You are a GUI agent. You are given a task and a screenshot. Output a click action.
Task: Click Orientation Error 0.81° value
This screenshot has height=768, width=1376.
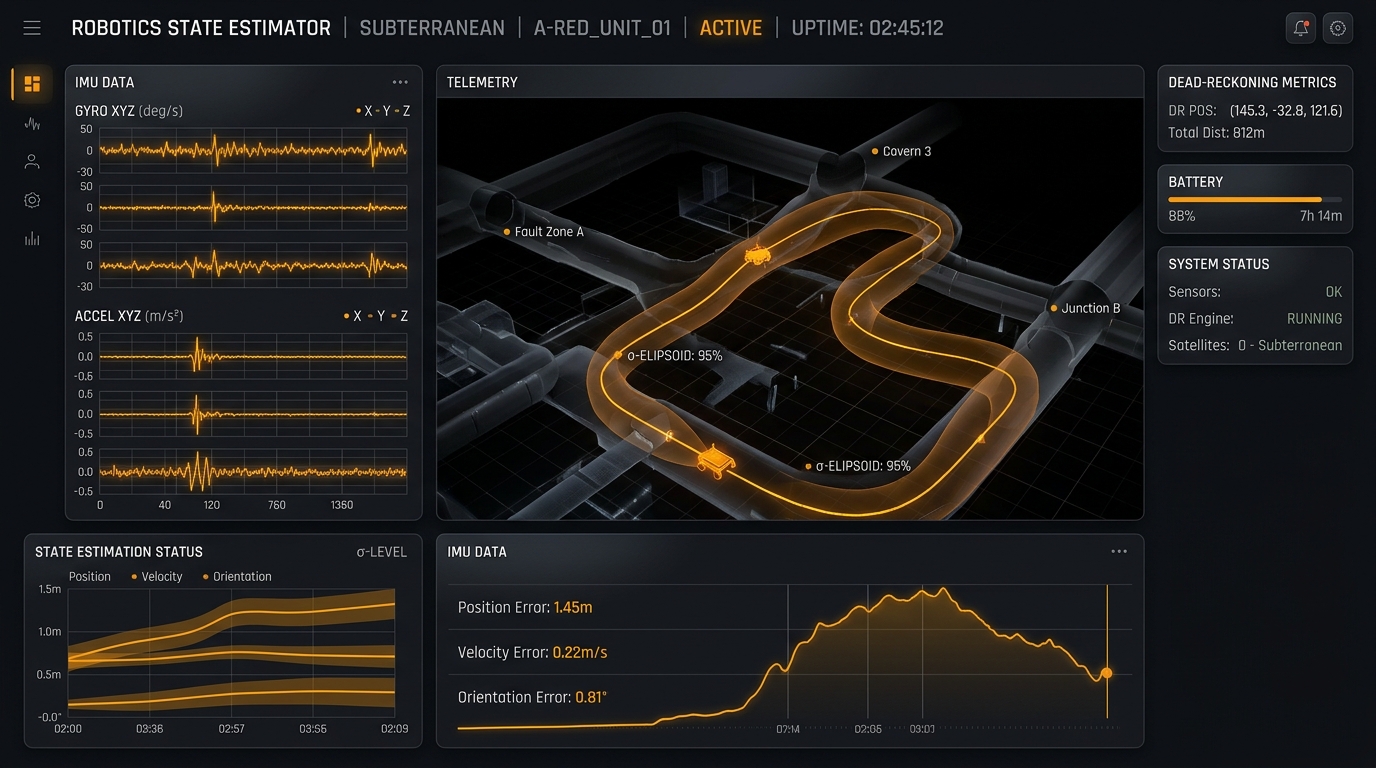[591, 697]
